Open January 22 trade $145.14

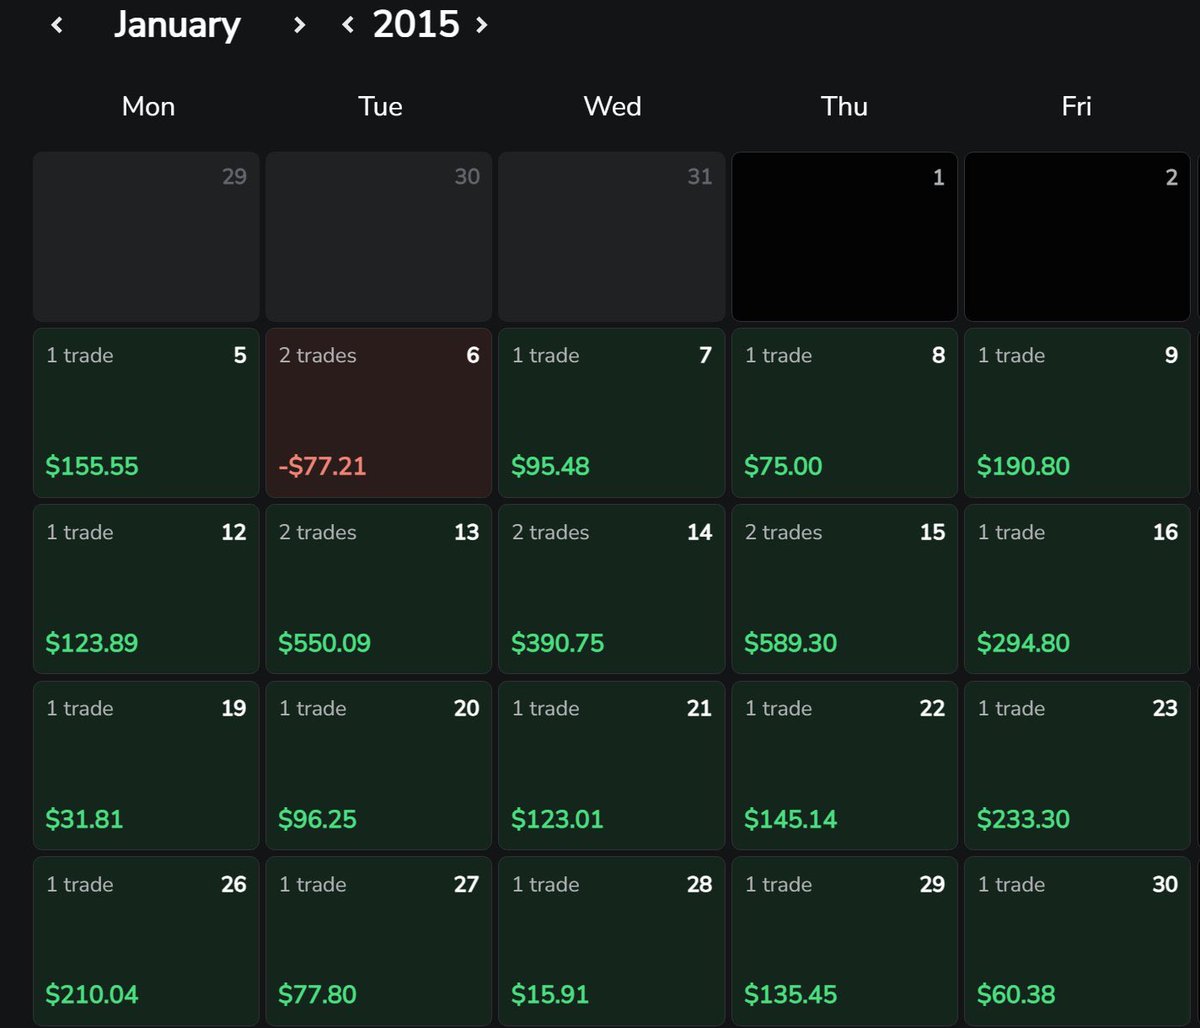tap(844, 765)
